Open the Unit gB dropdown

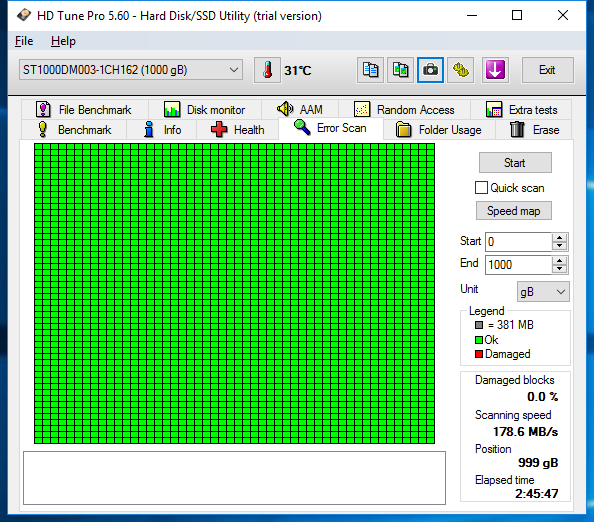(543, 292)
